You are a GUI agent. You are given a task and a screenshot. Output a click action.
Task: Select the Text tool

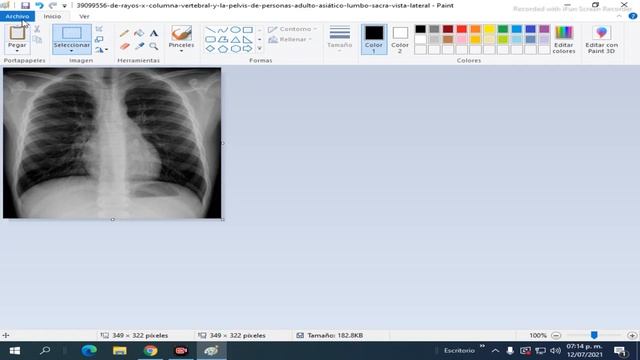click(153, 33)
